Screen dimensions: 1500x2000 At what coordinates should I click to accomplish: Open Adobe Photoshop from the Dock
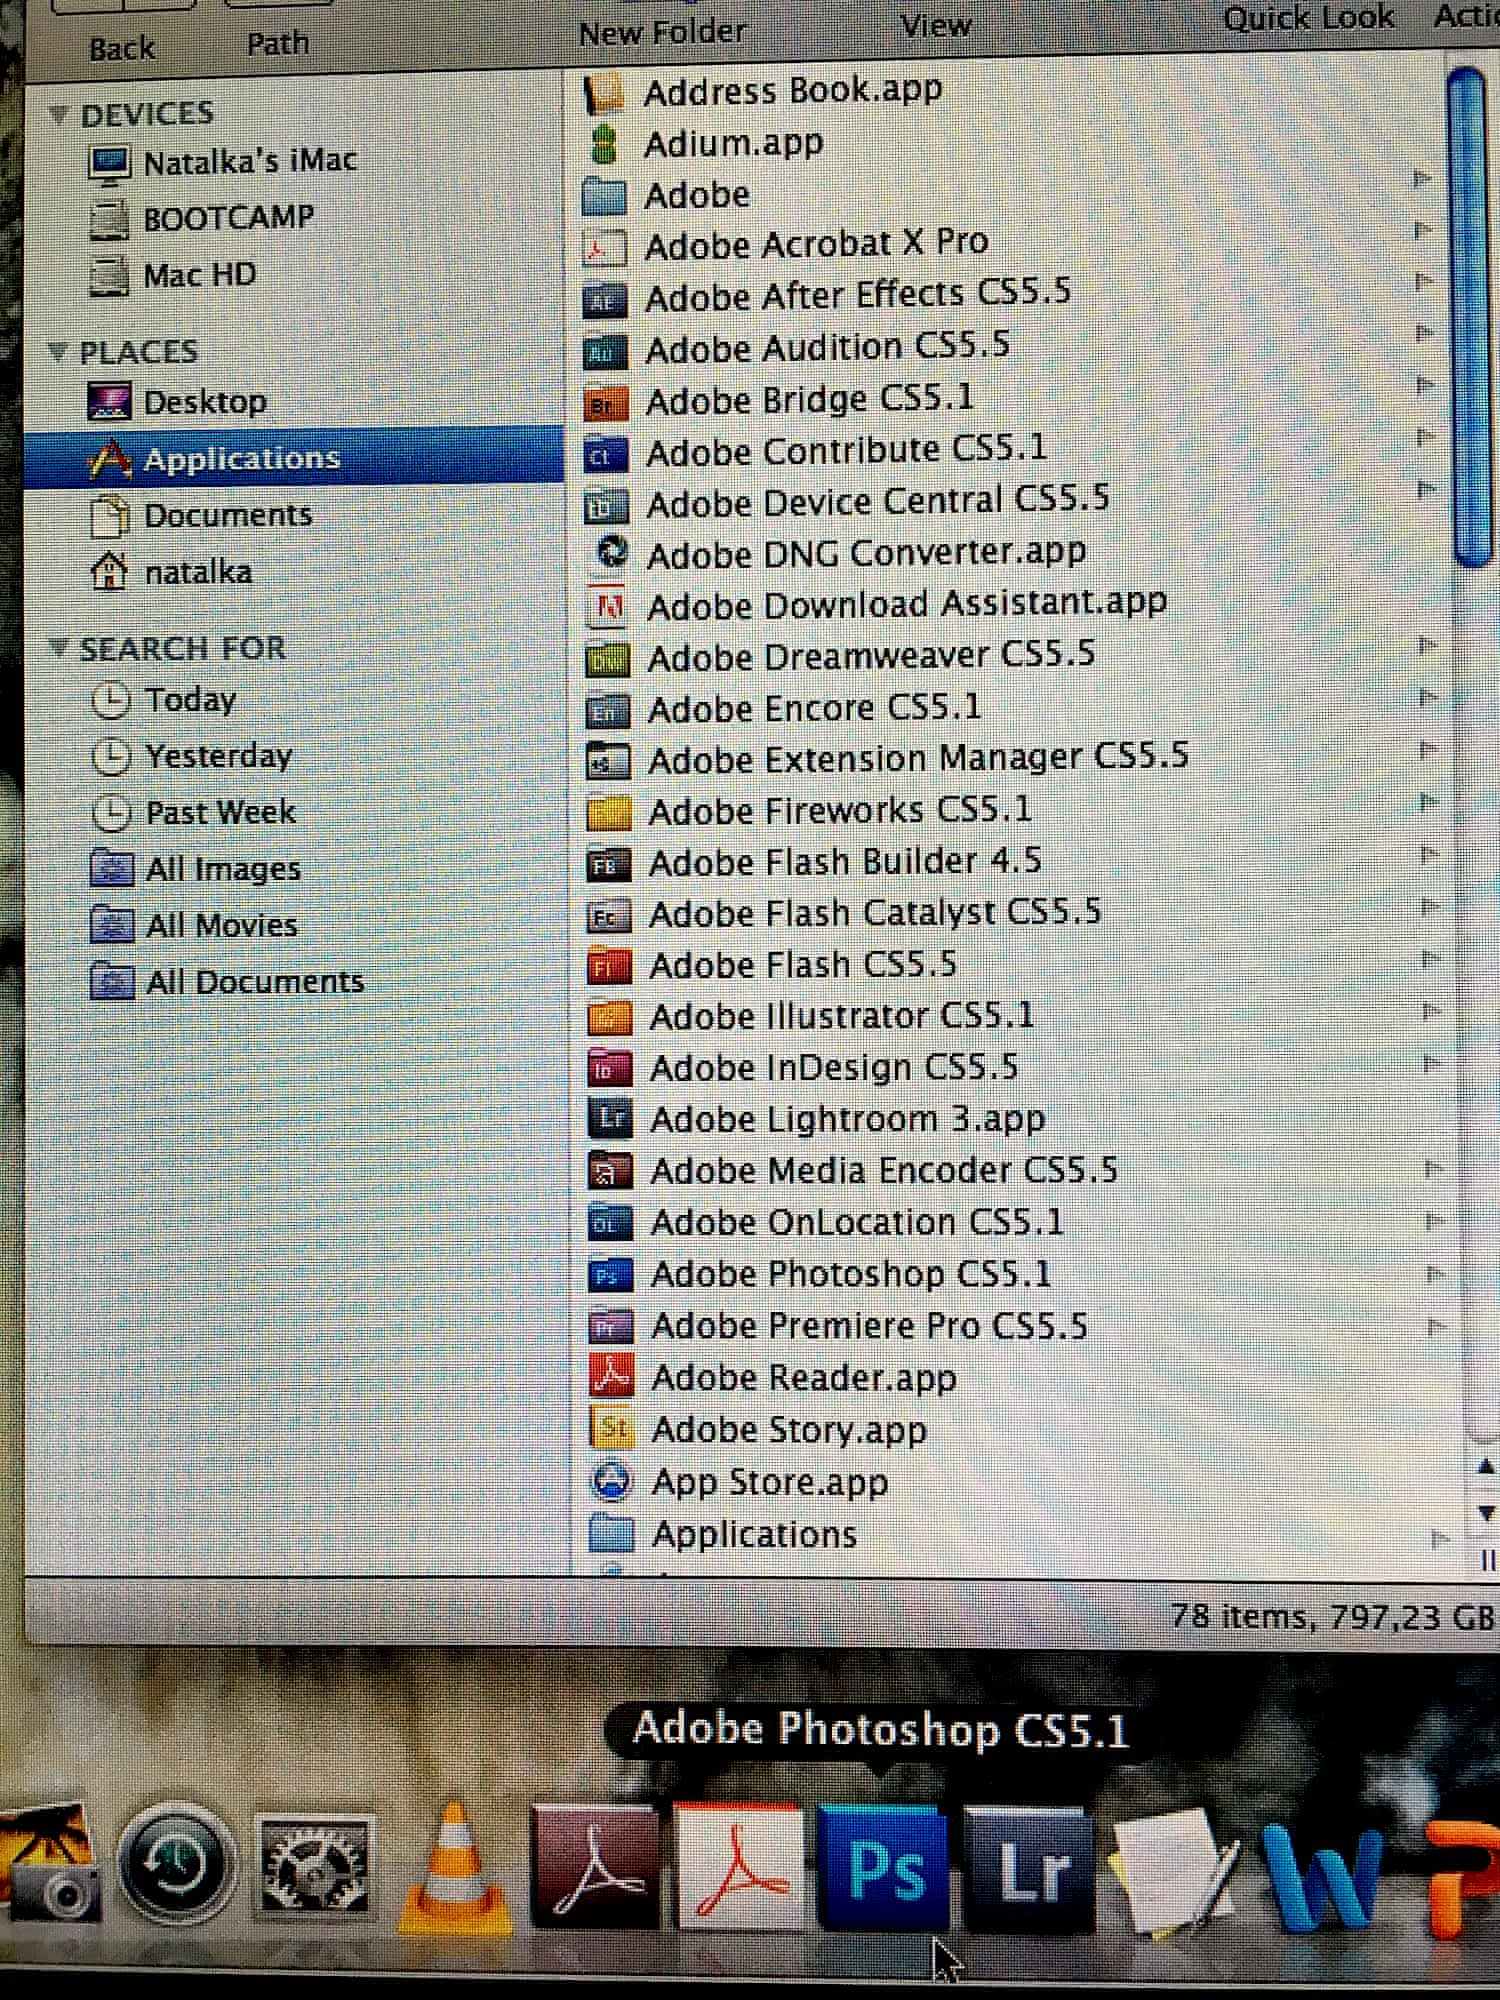click(x=884, y=1868)
